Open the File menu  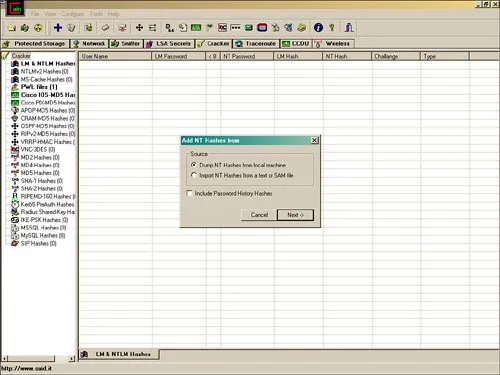point(35,14)
